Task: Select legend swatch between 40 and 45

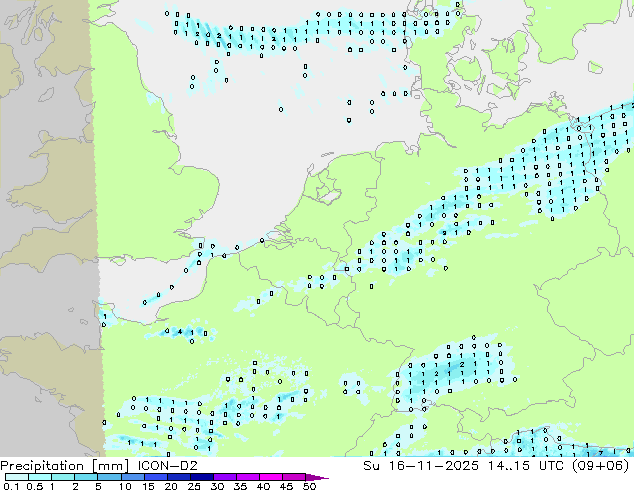Action: tap(271, 477)
